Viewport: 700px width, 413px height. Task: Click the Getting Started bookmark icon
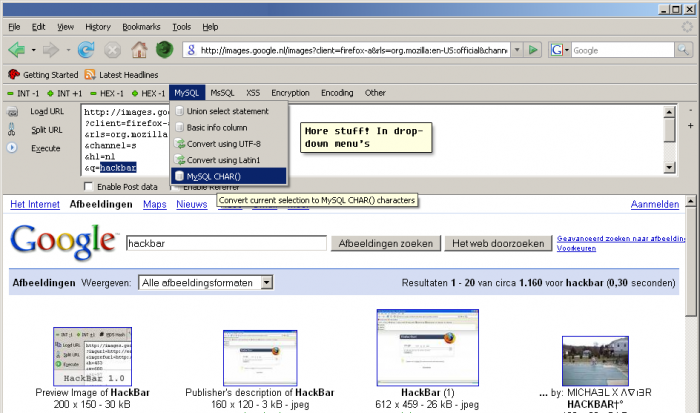tap(14, 75)
